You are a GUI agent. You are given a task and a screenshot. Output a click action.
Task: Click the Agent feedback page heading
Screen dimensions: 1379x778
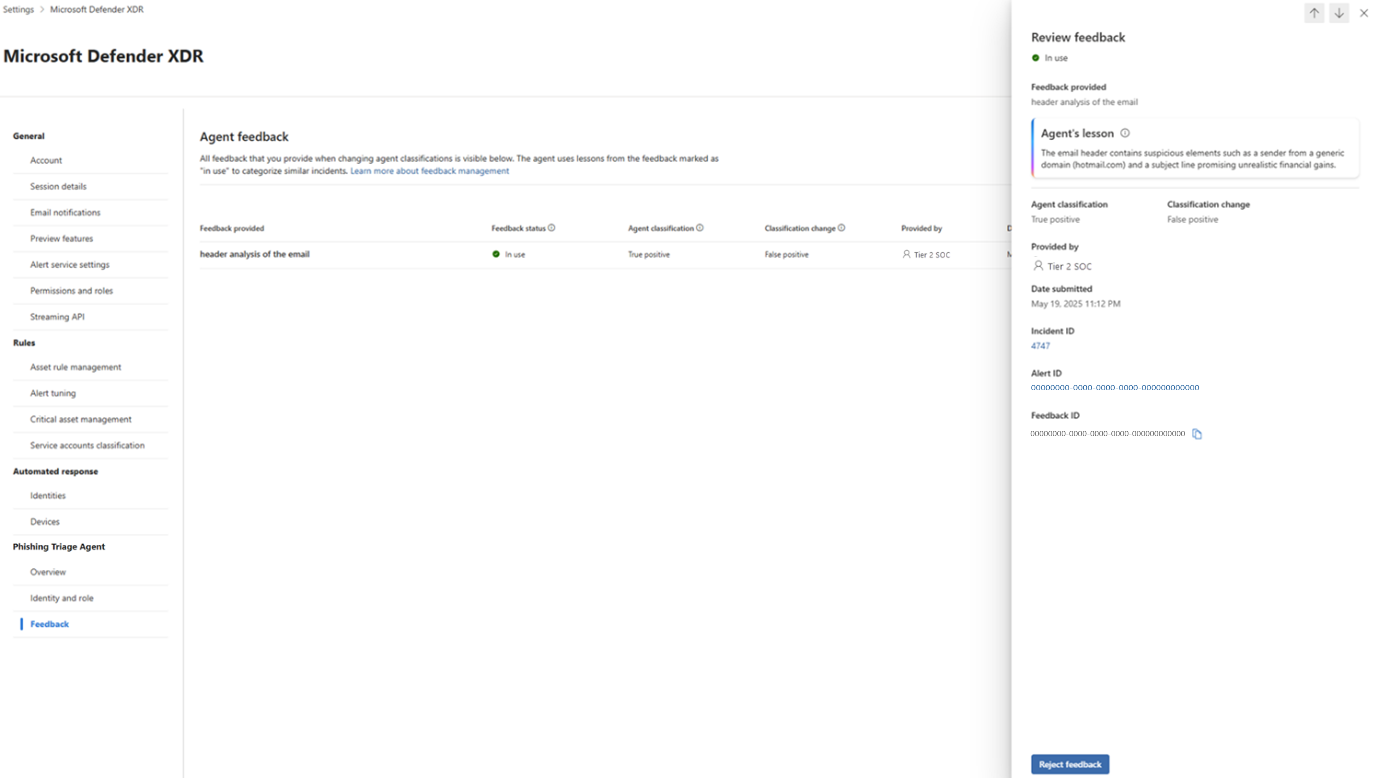point(244,137)
